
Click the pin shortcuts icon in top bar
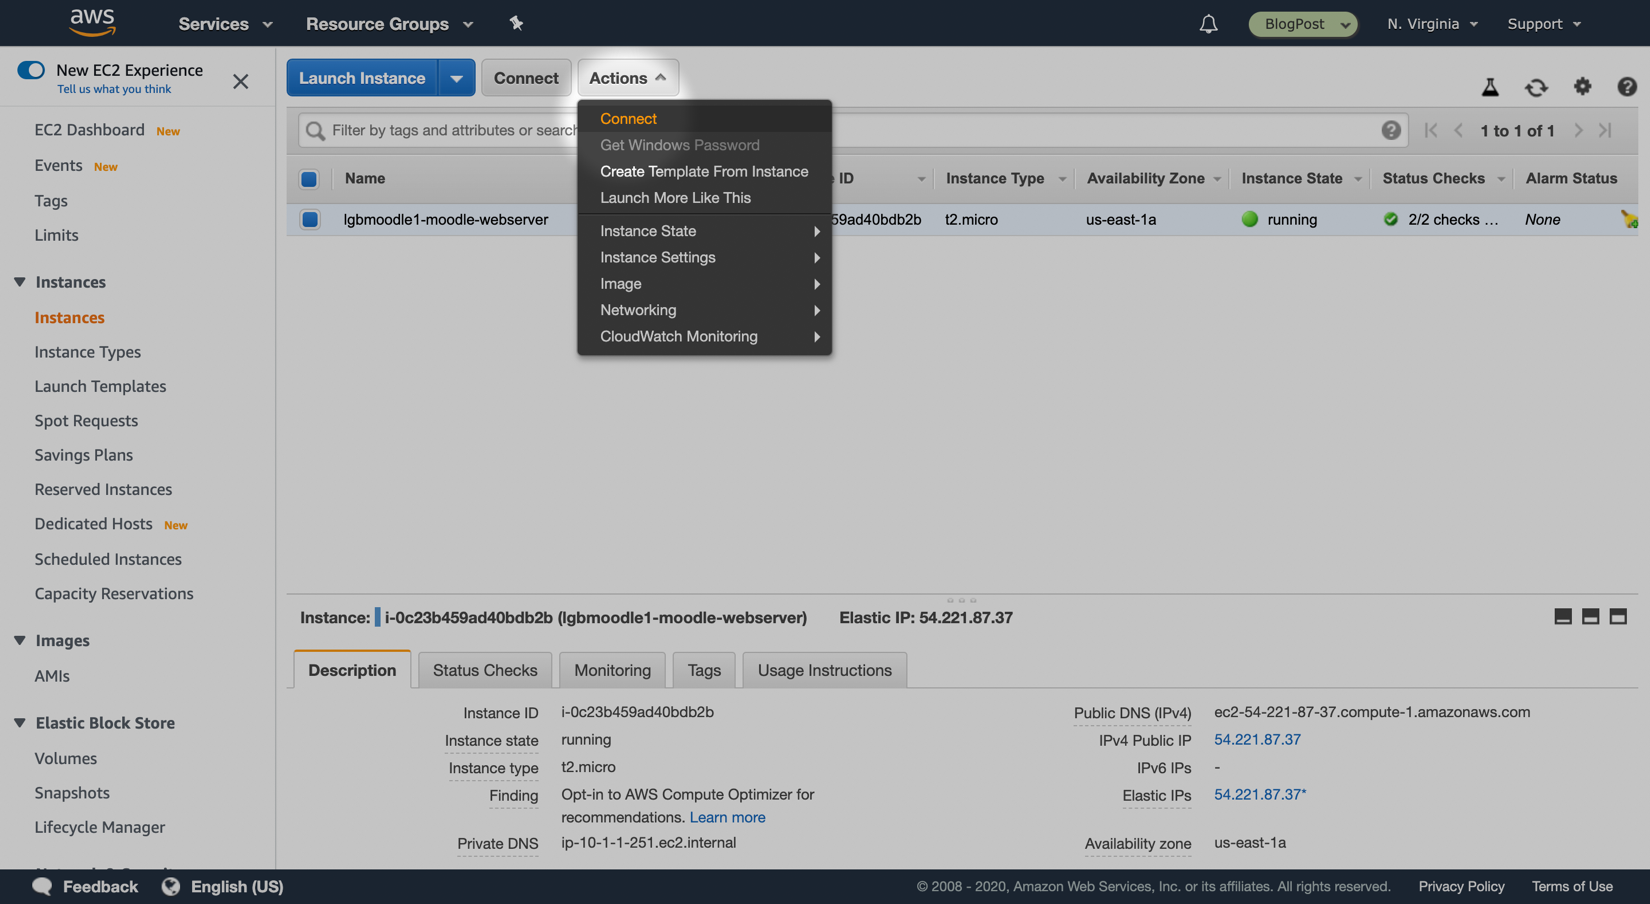pyautogui.click(x=516, y=23)
